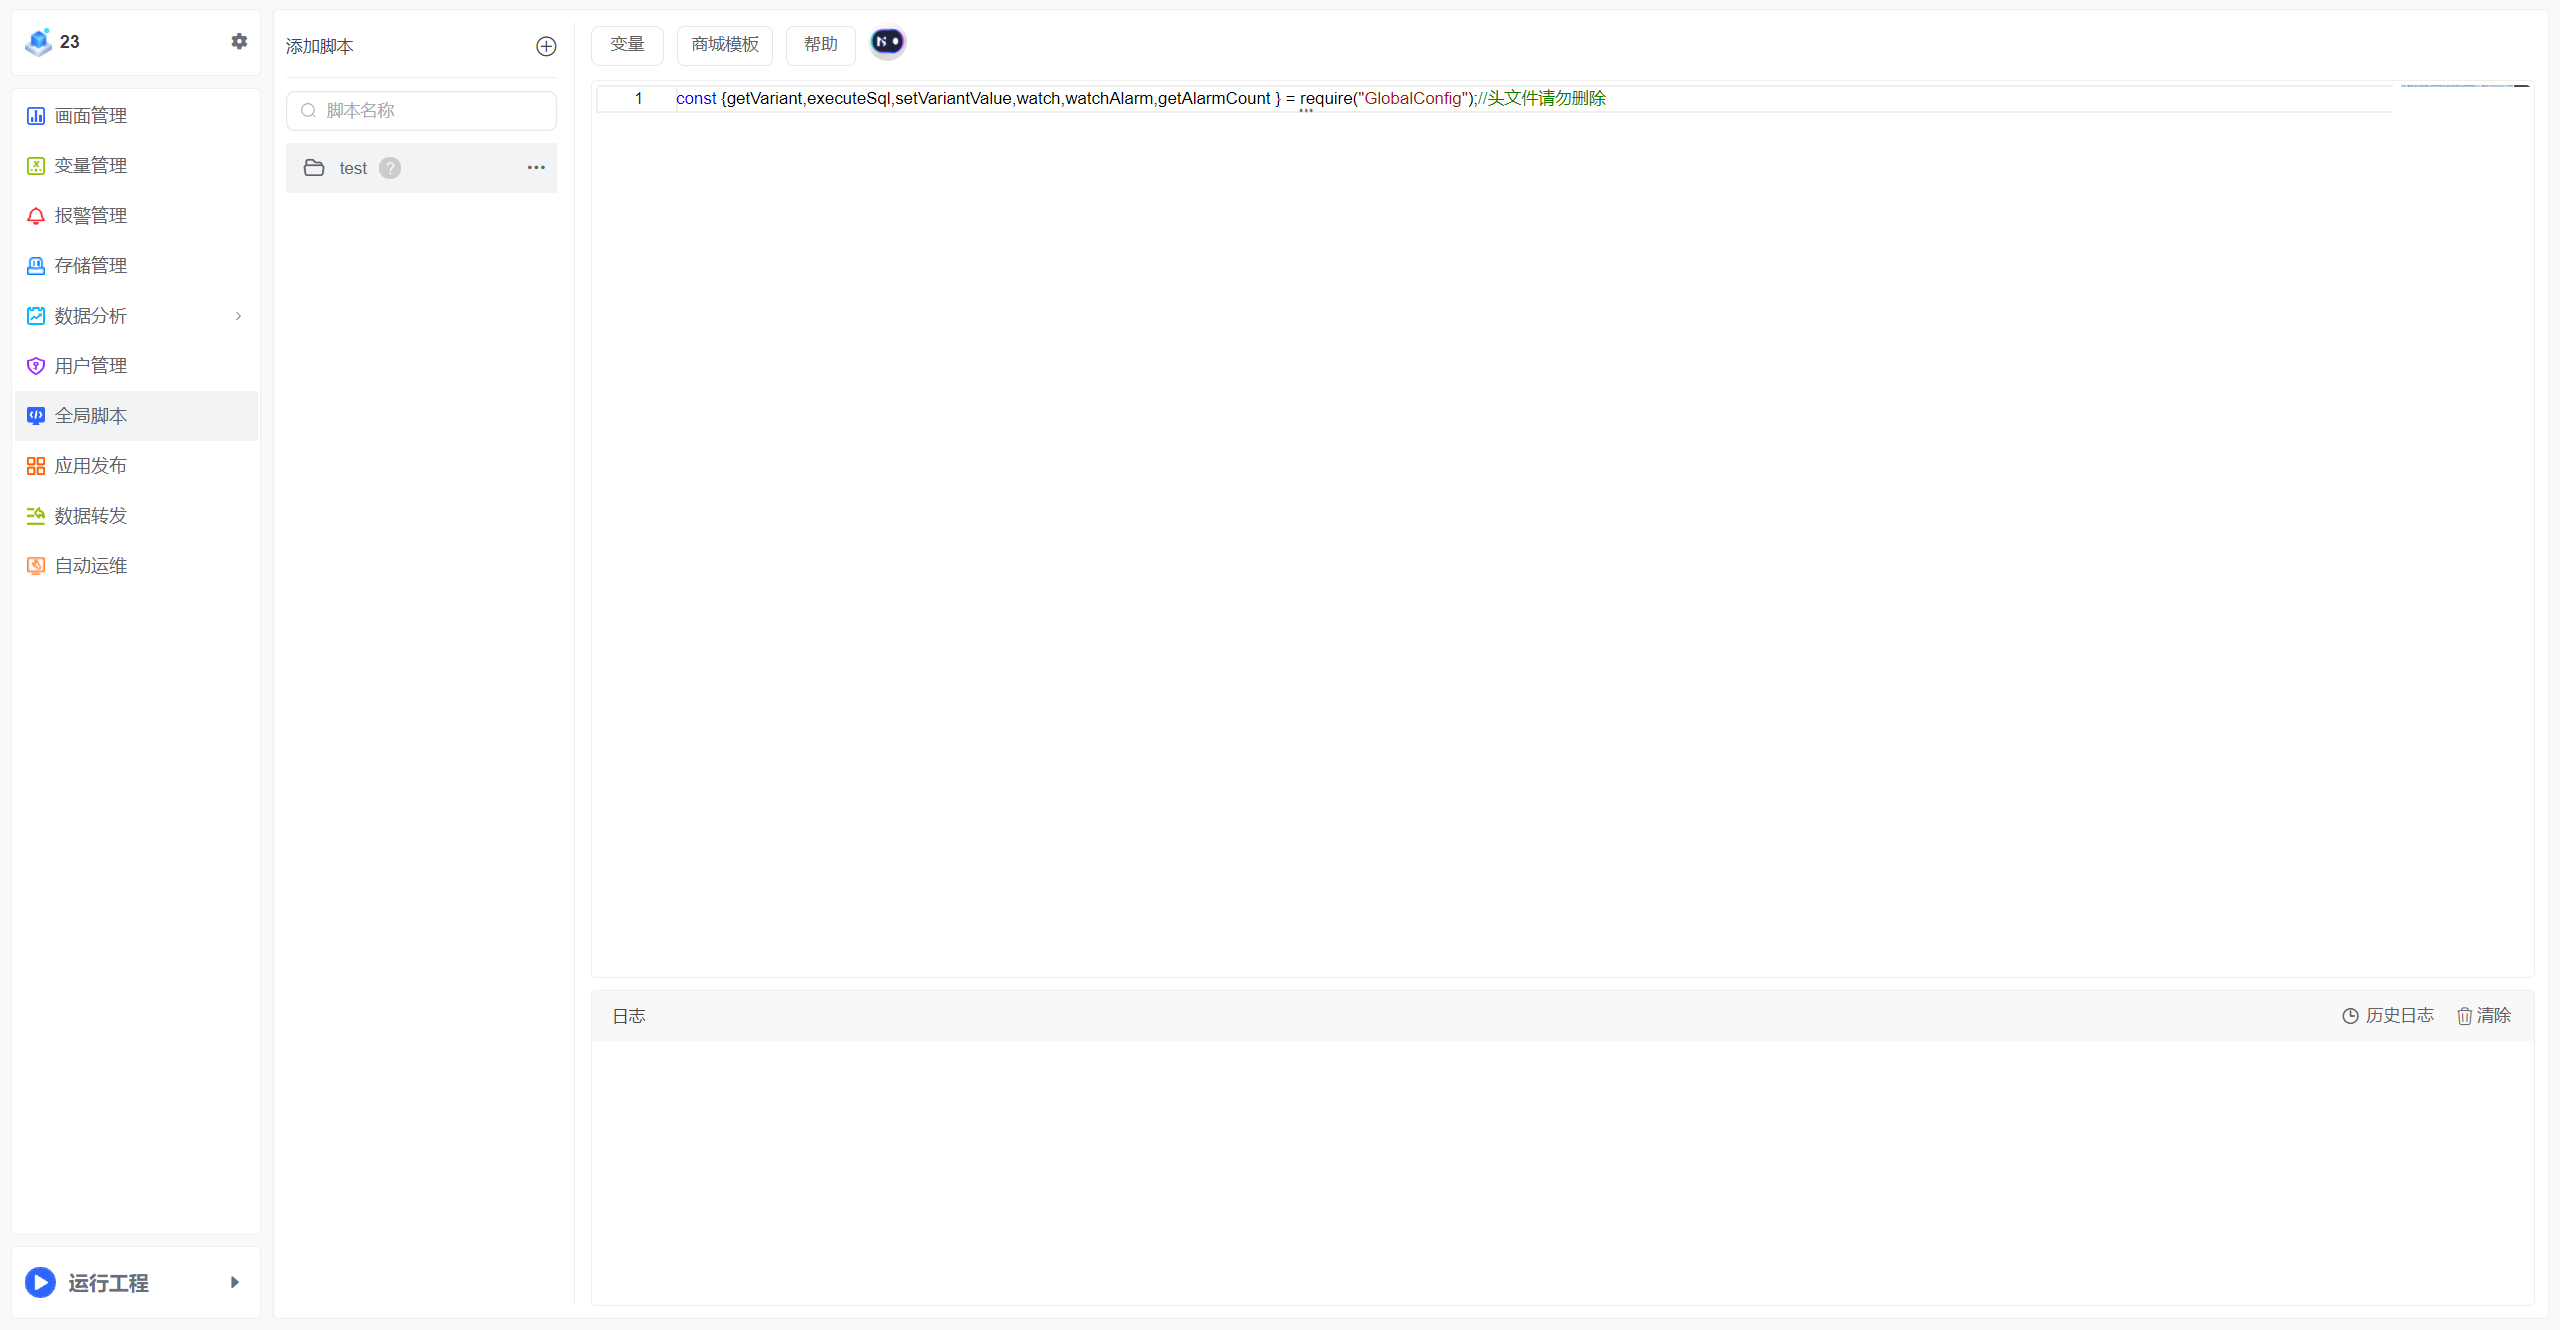
Task: Open 数据转发 in sidebar
Action: pos(91,516)
